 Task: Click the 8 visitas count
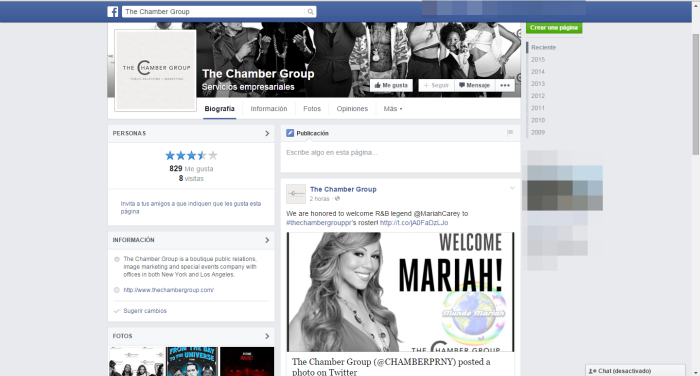click(191, 178)
